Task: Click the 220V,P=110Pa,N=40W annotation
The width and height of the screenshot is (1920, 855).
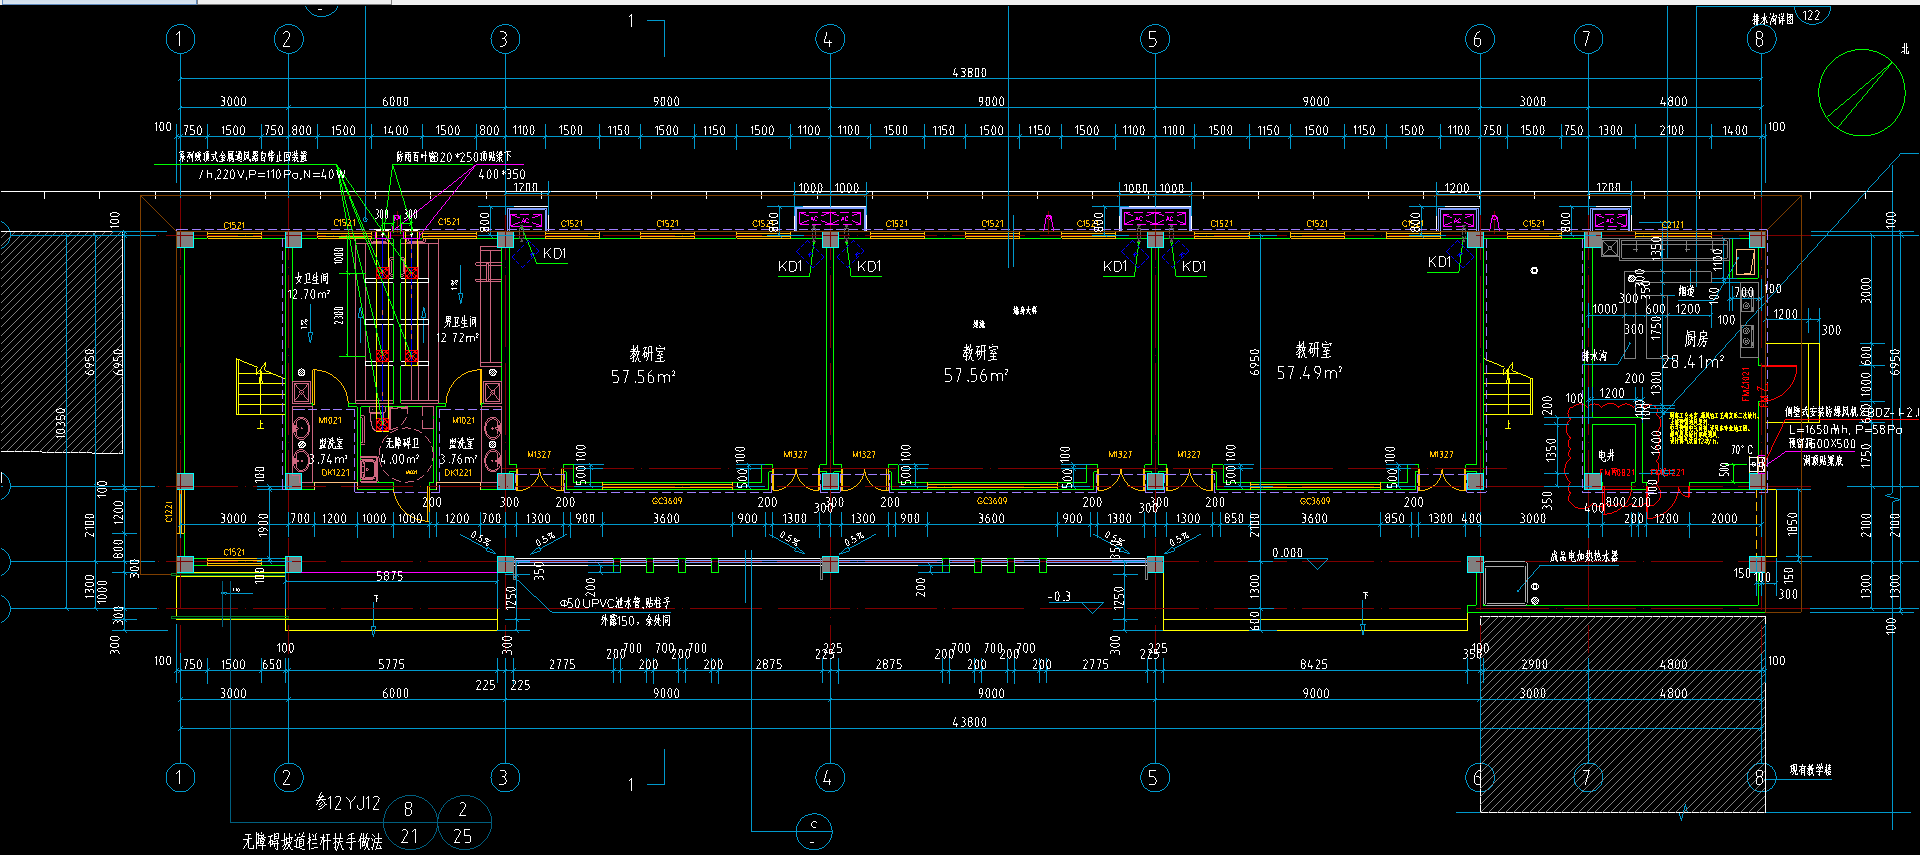Action: pos(273,174)
